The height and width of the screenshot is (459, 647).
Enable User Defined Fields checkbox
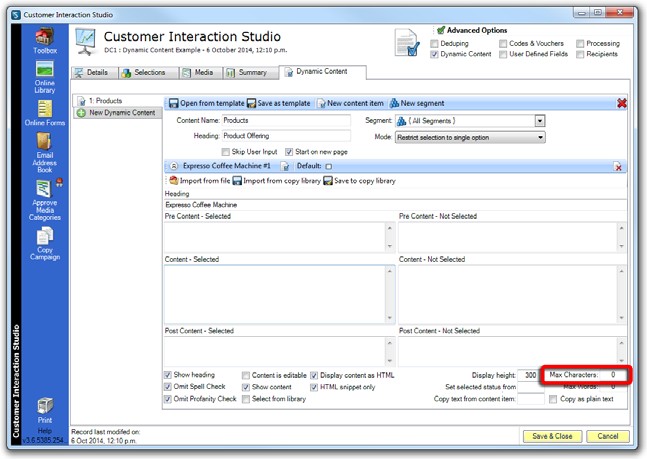(x=503, y=54)
